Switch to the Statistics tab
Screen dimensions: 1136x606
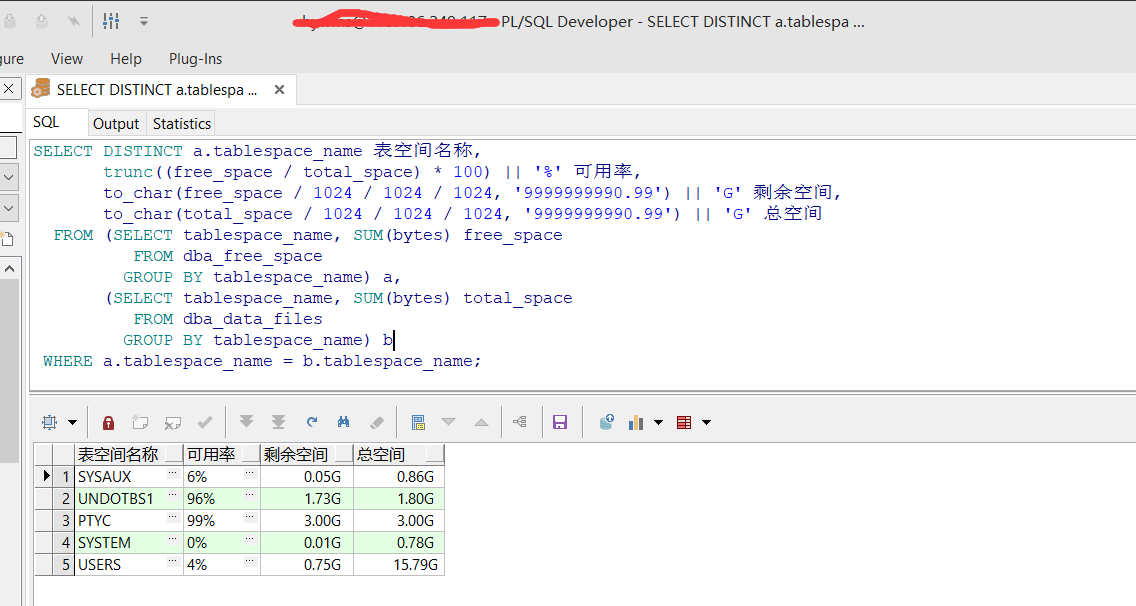(181, 123)
